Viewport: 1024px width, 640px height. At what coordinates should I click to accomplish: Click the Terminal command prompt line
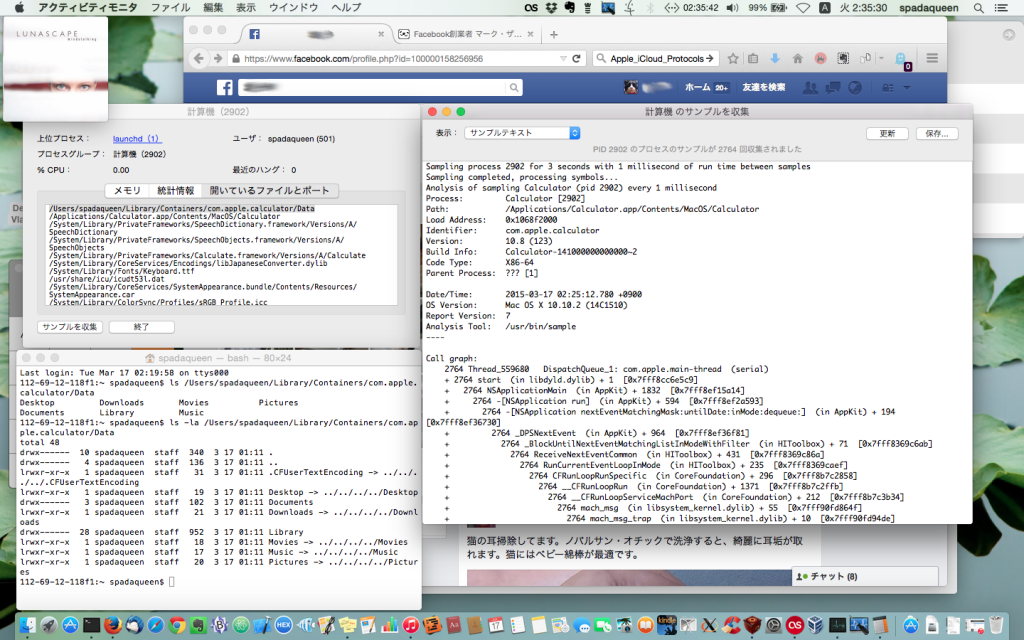[97, 581]
